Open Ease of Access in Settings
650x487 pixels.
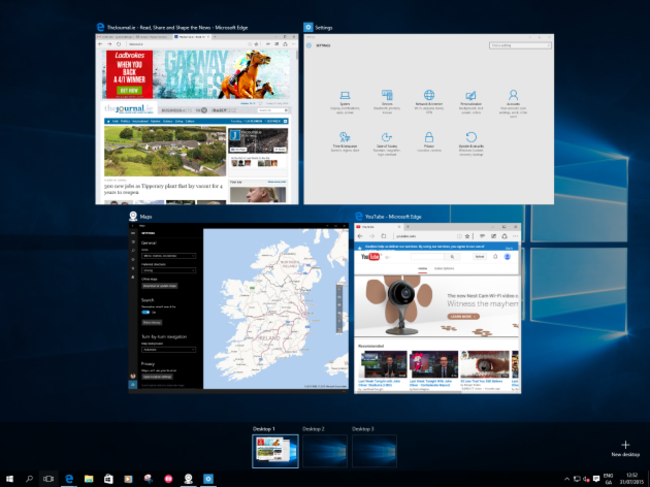point(387,143)
